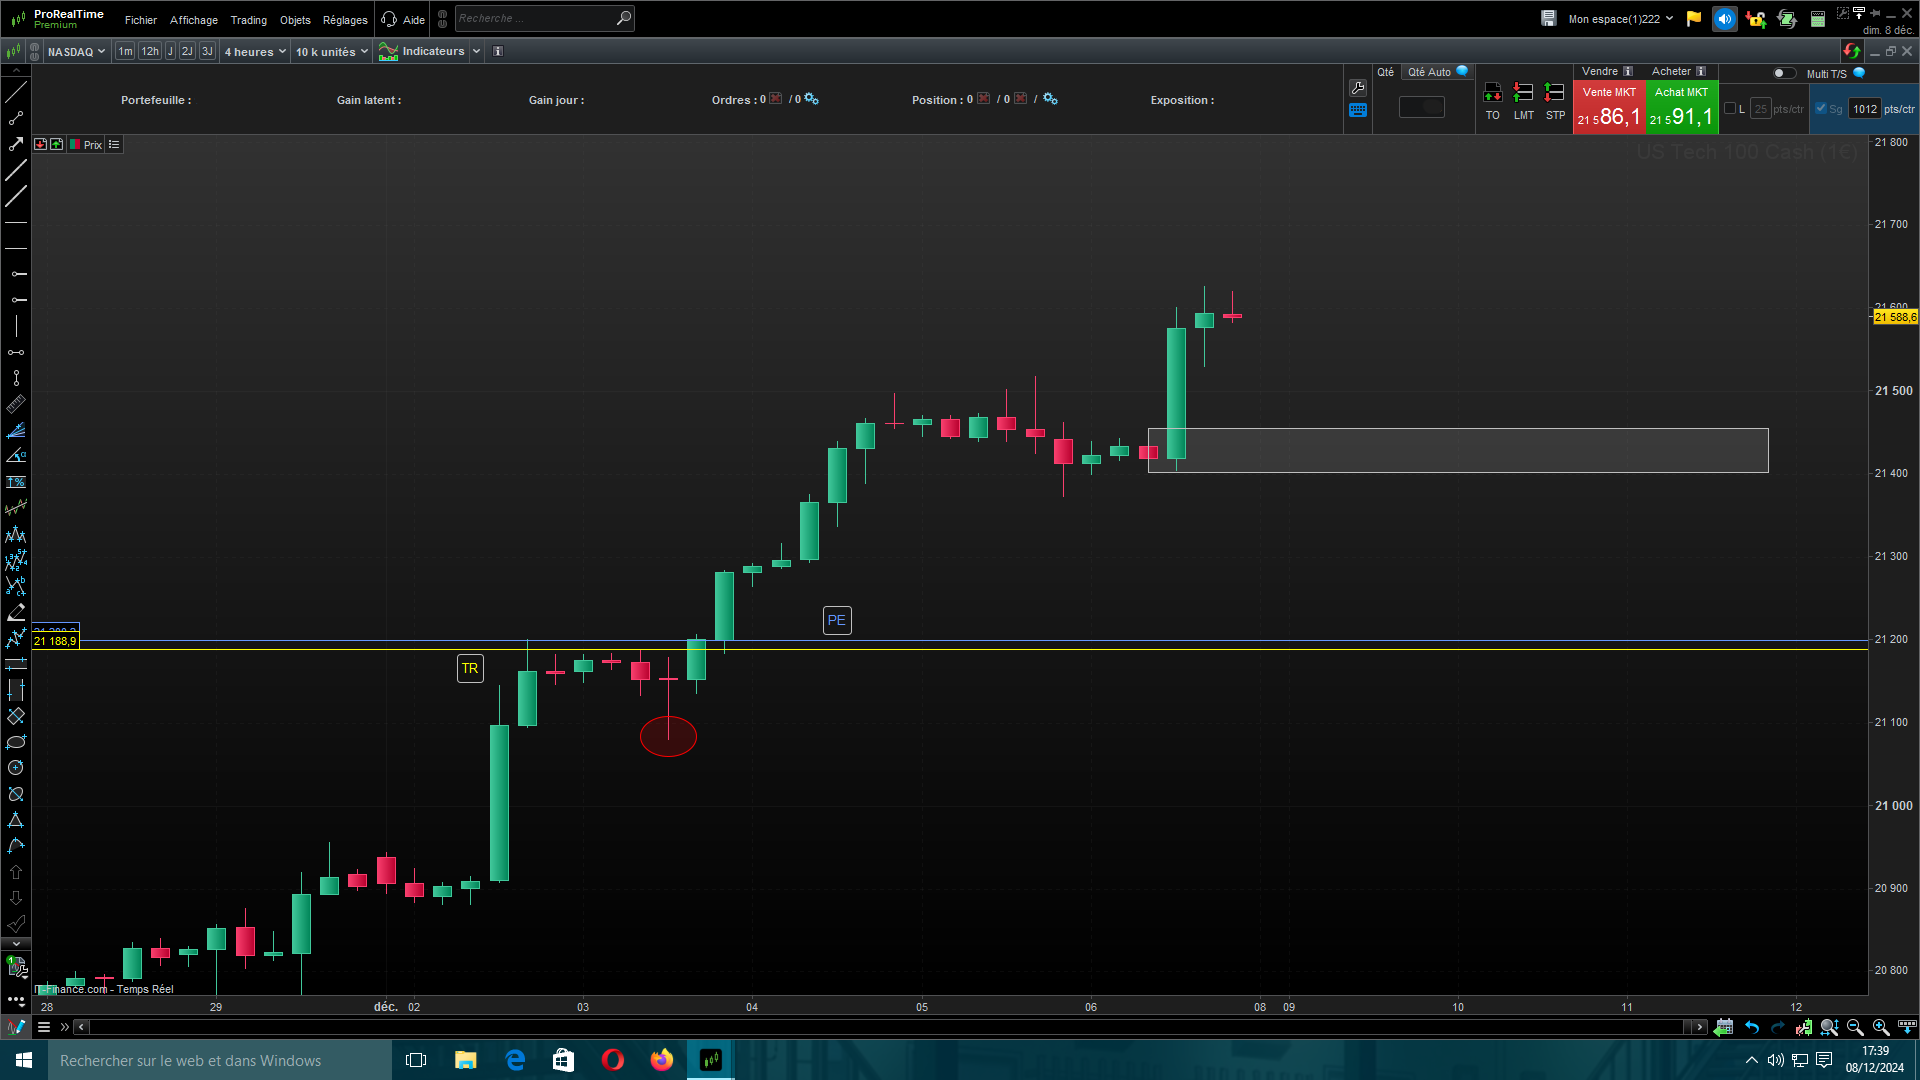Viewport: 1920px width, 1080px height.
Task: Open the Affichage menu
Action: (193, 20)
